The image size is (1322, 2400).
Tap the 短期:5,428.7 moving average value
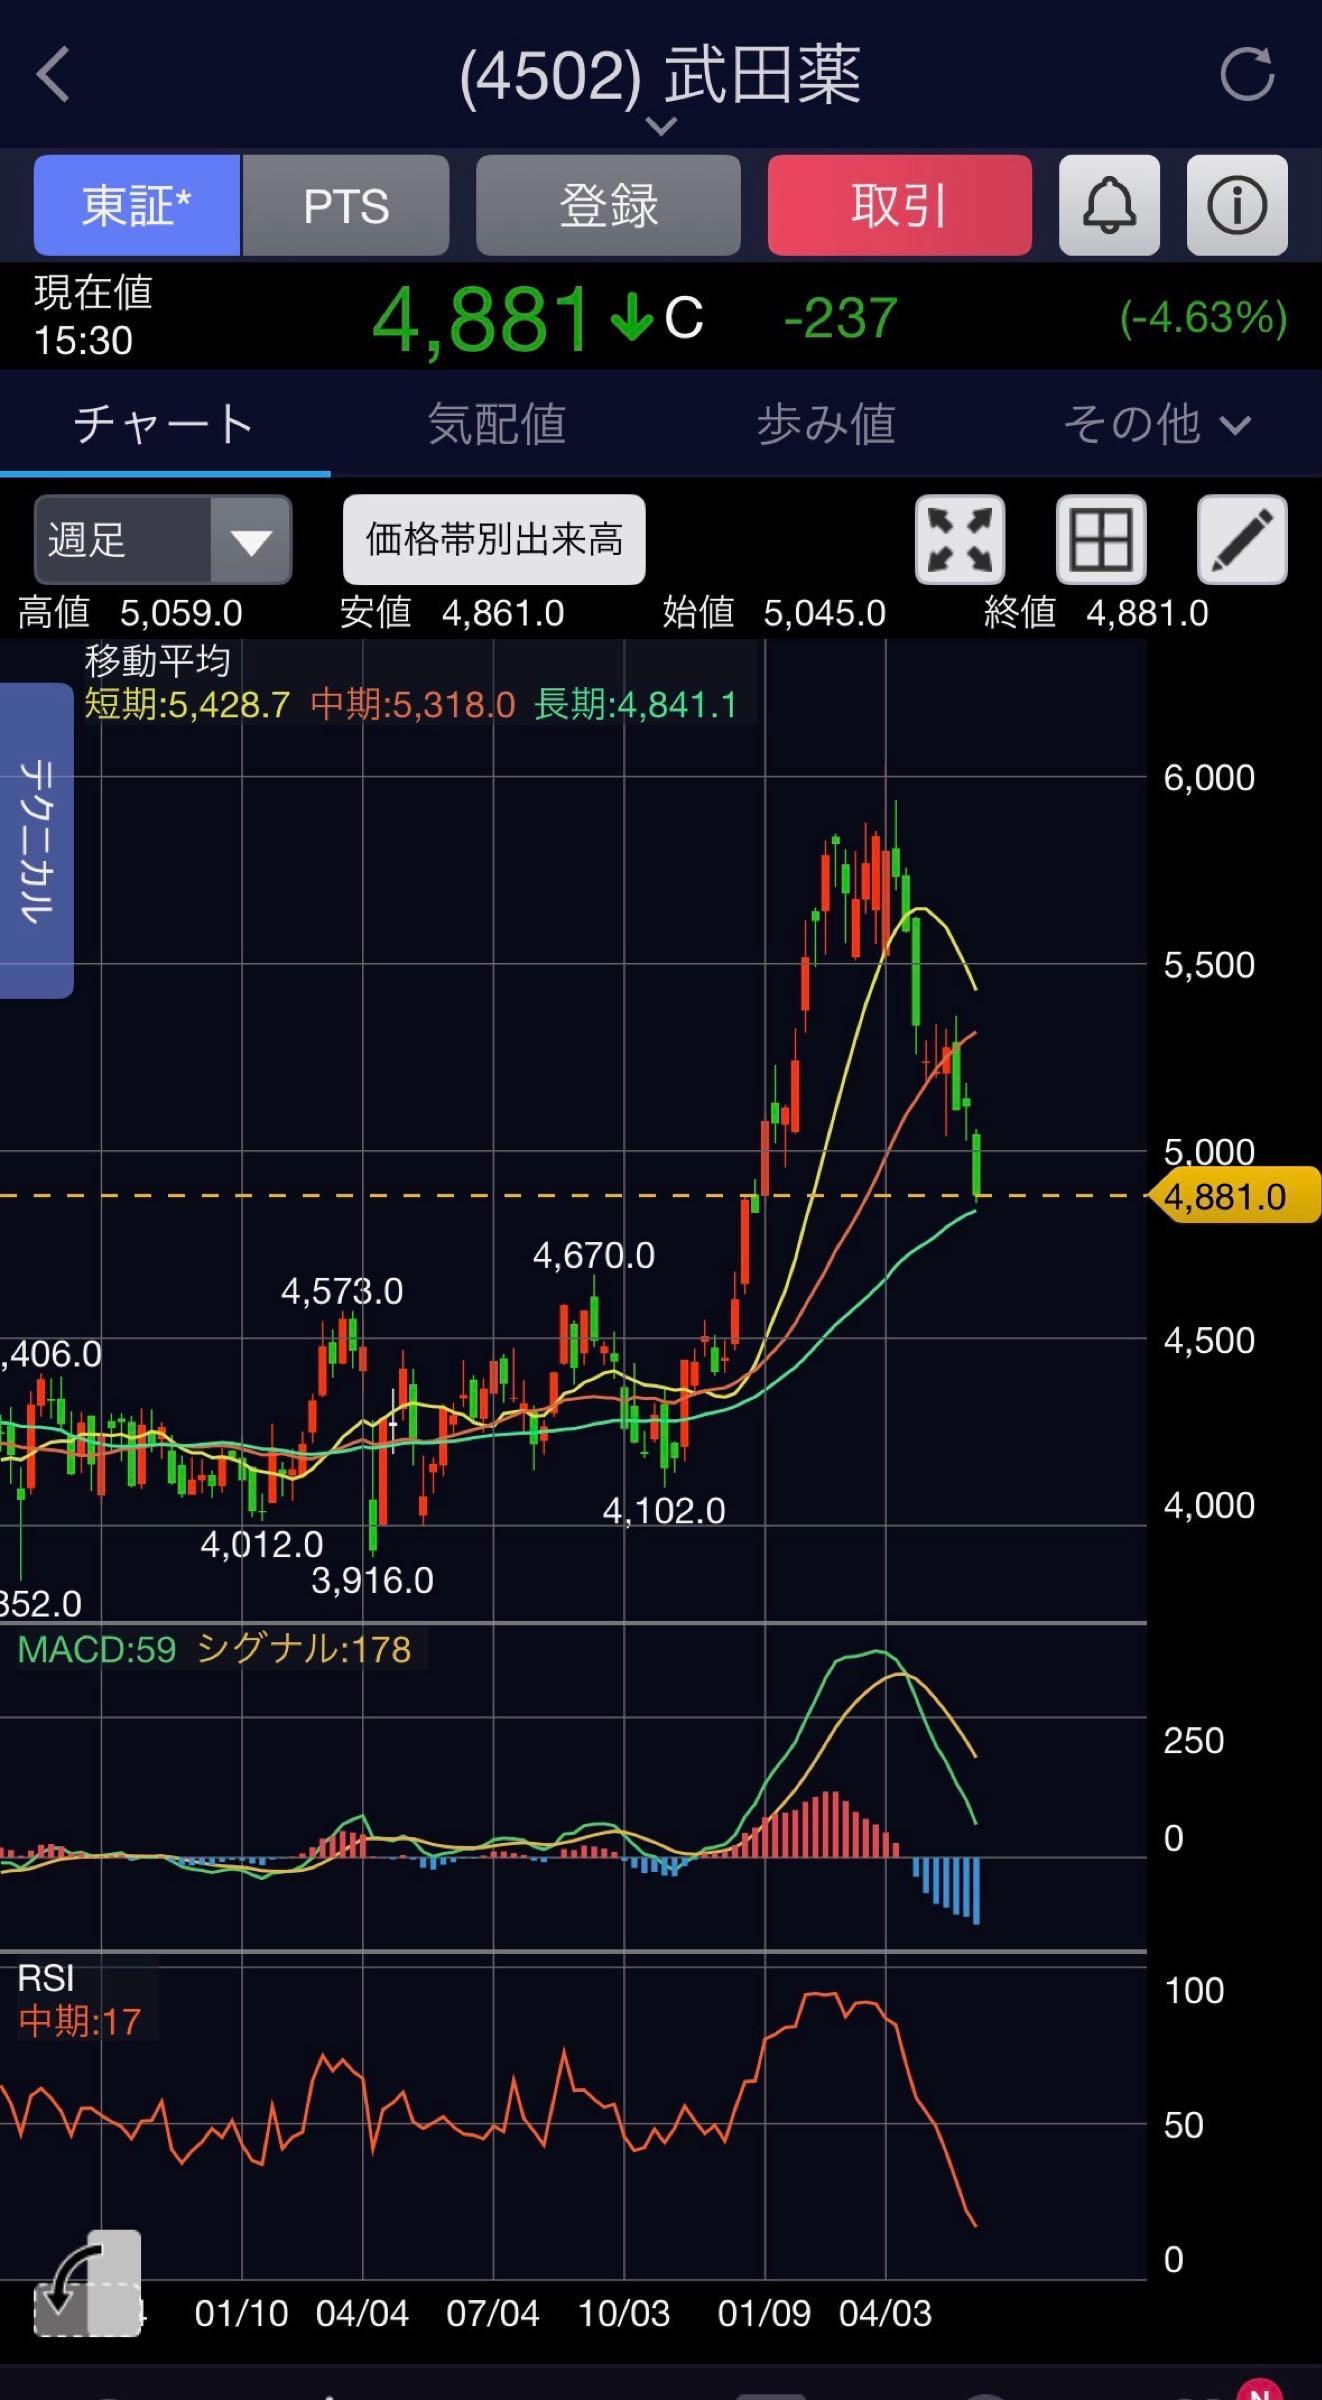point(187,705)
